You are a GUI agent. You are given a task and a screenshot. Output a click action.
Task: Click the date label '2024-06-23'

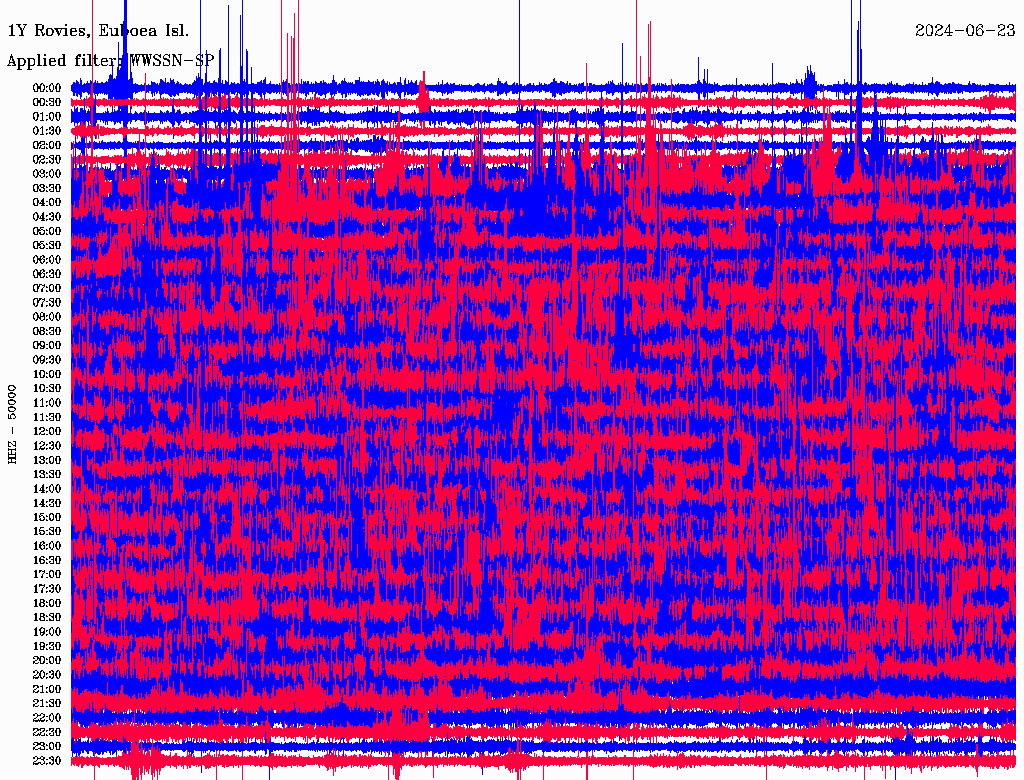coord(965,31)
